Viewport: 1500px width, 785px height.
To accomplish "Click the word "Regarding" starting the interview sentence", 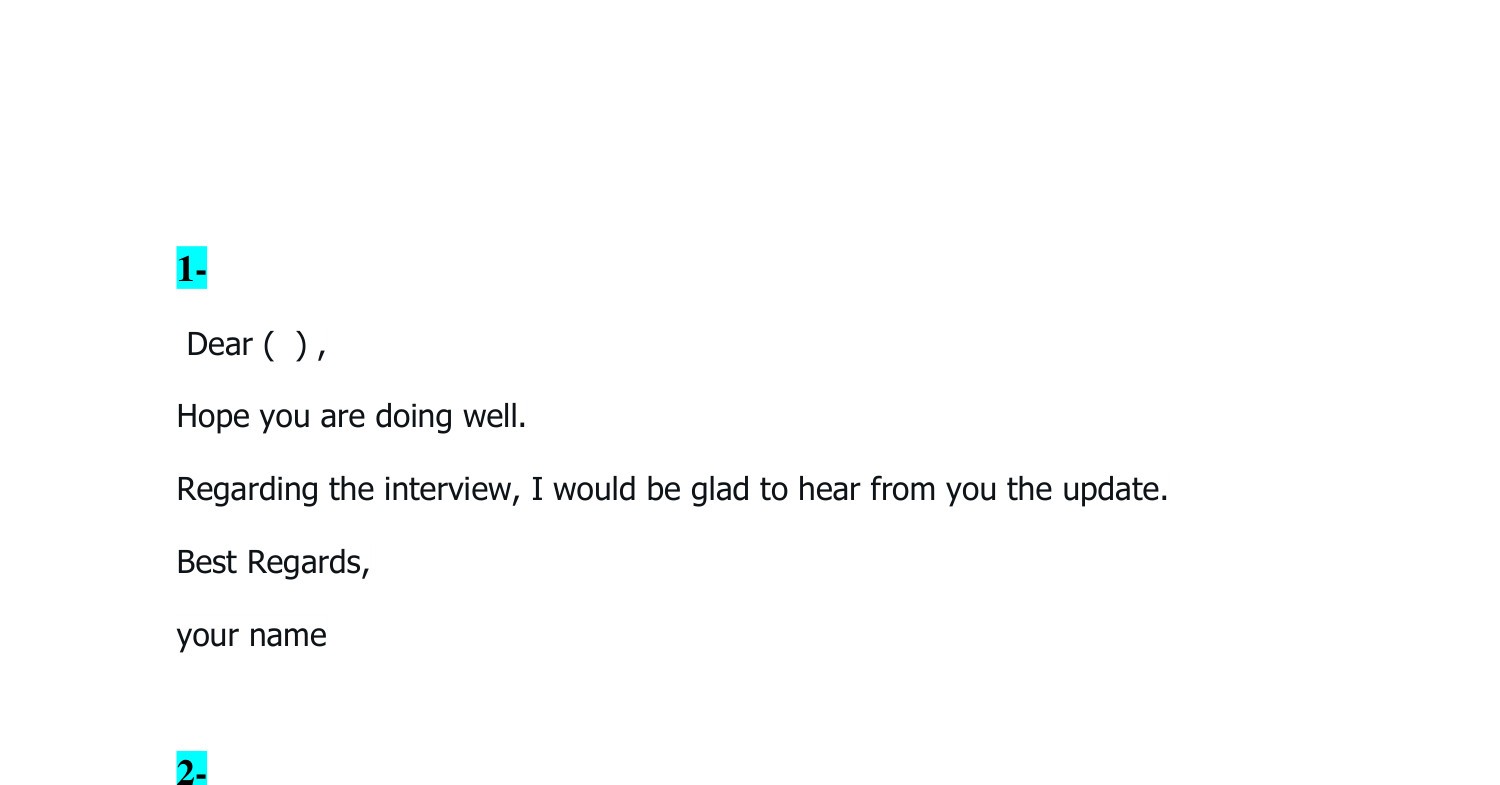I will point(247,490).
